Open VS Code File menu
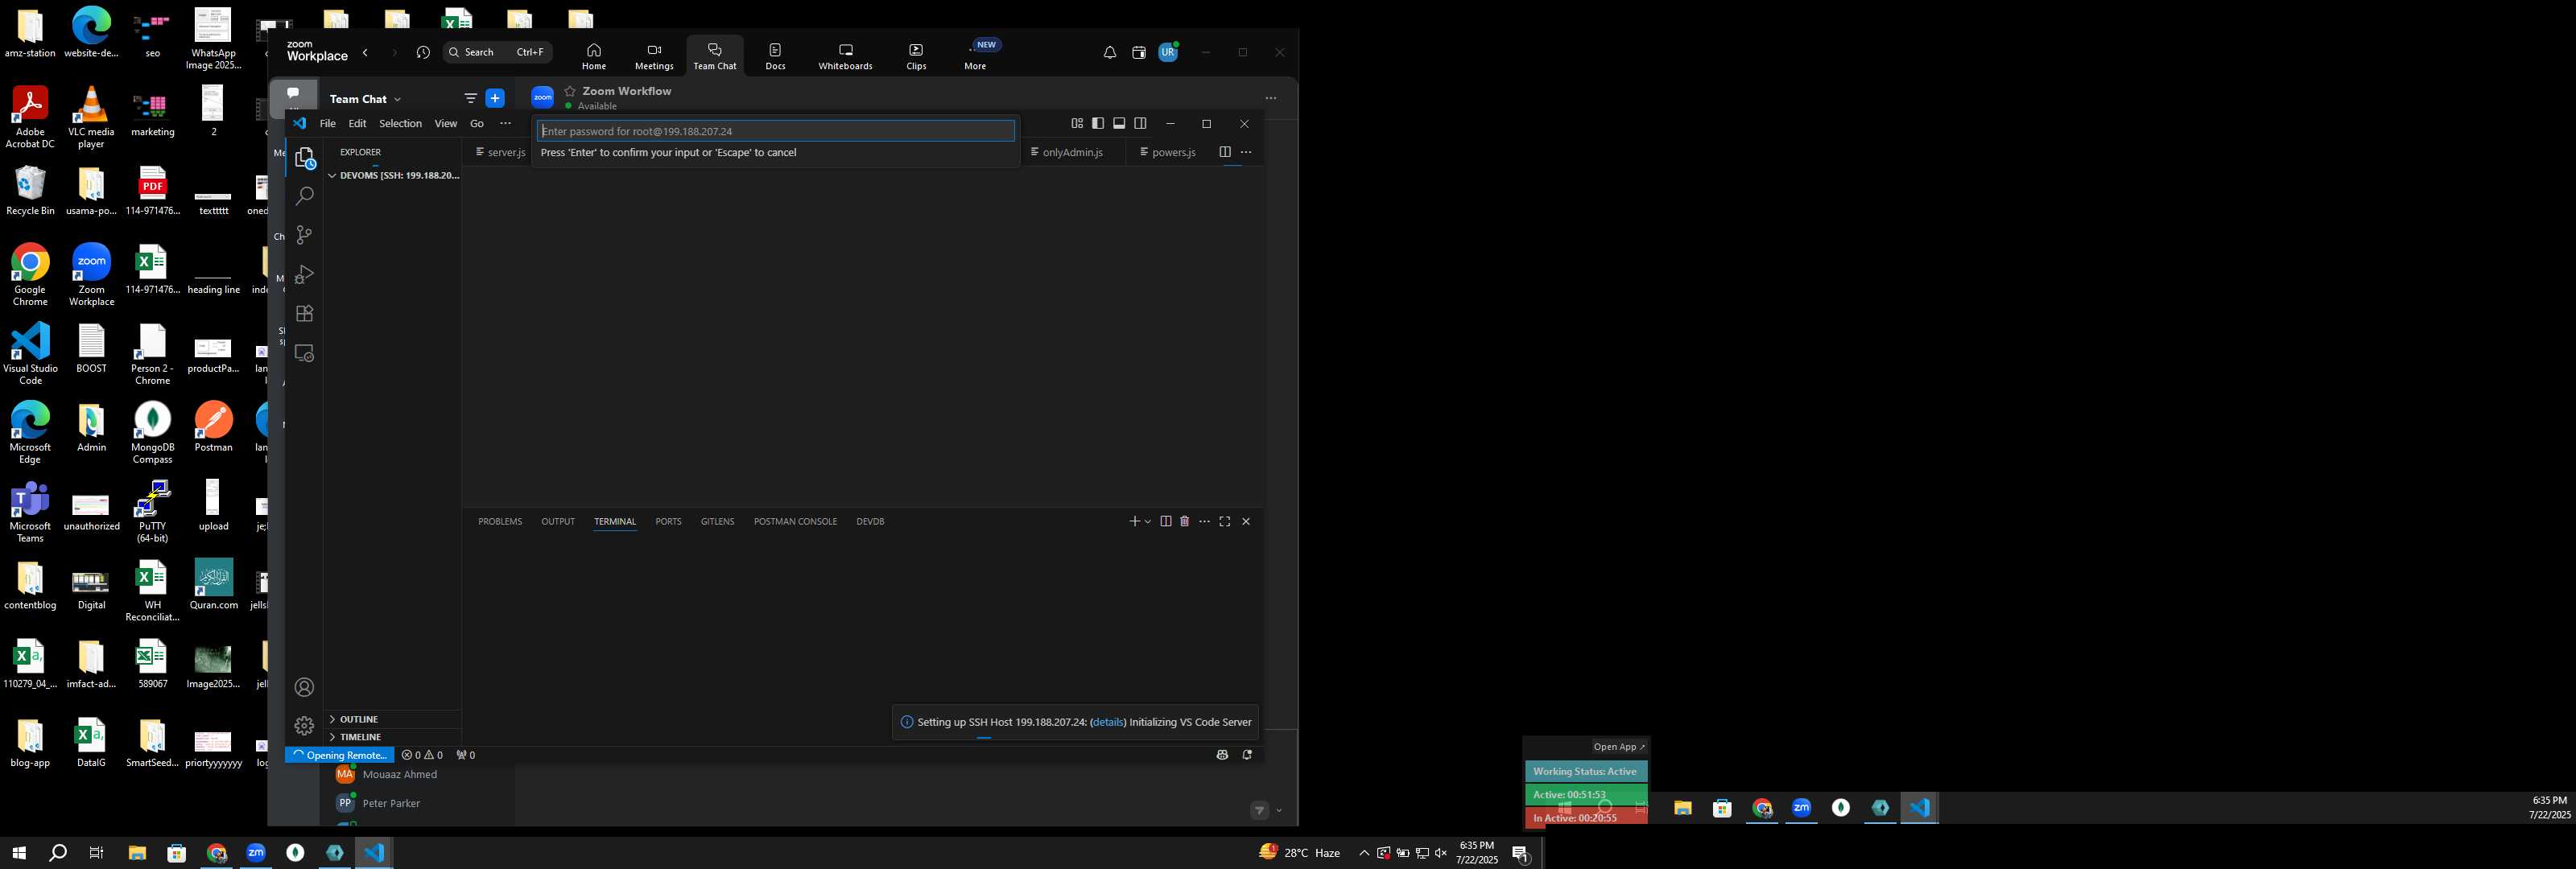This screenshot has width=2576, height=869. pos(328,123)
